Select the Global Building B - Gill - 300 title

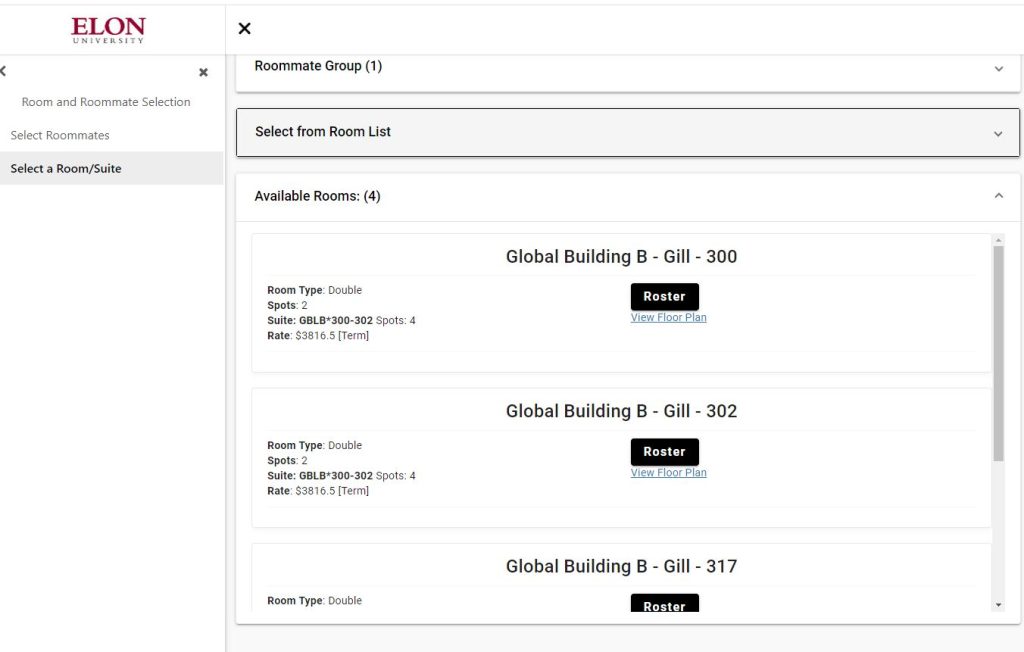[x=621, y=257]
